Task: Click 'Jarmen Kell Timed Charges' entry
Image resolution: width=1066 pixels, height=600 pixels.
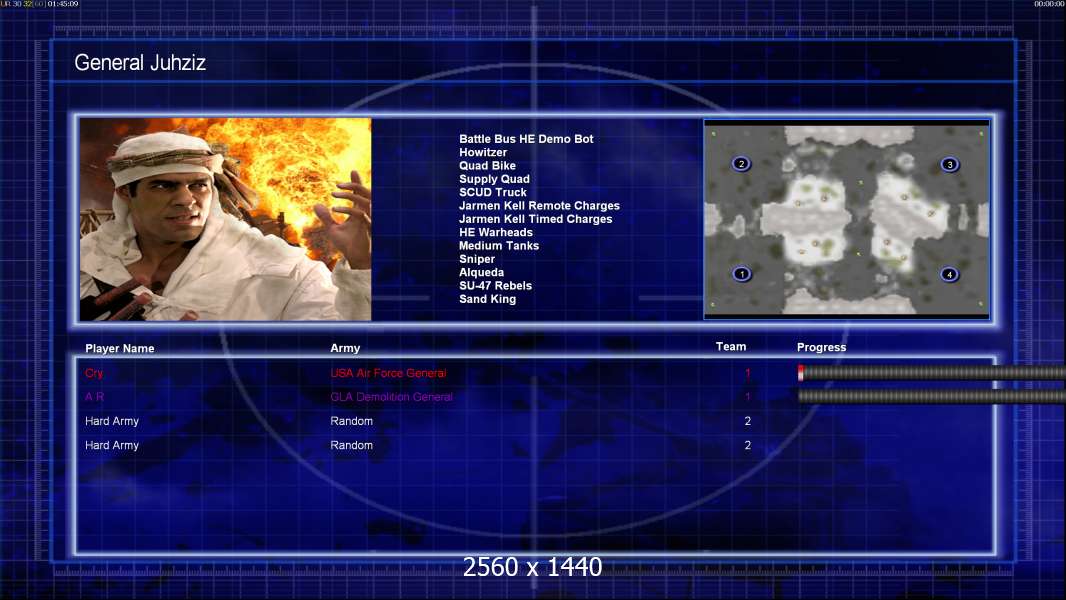Action: pyautogui.click(x=536, y=219)
